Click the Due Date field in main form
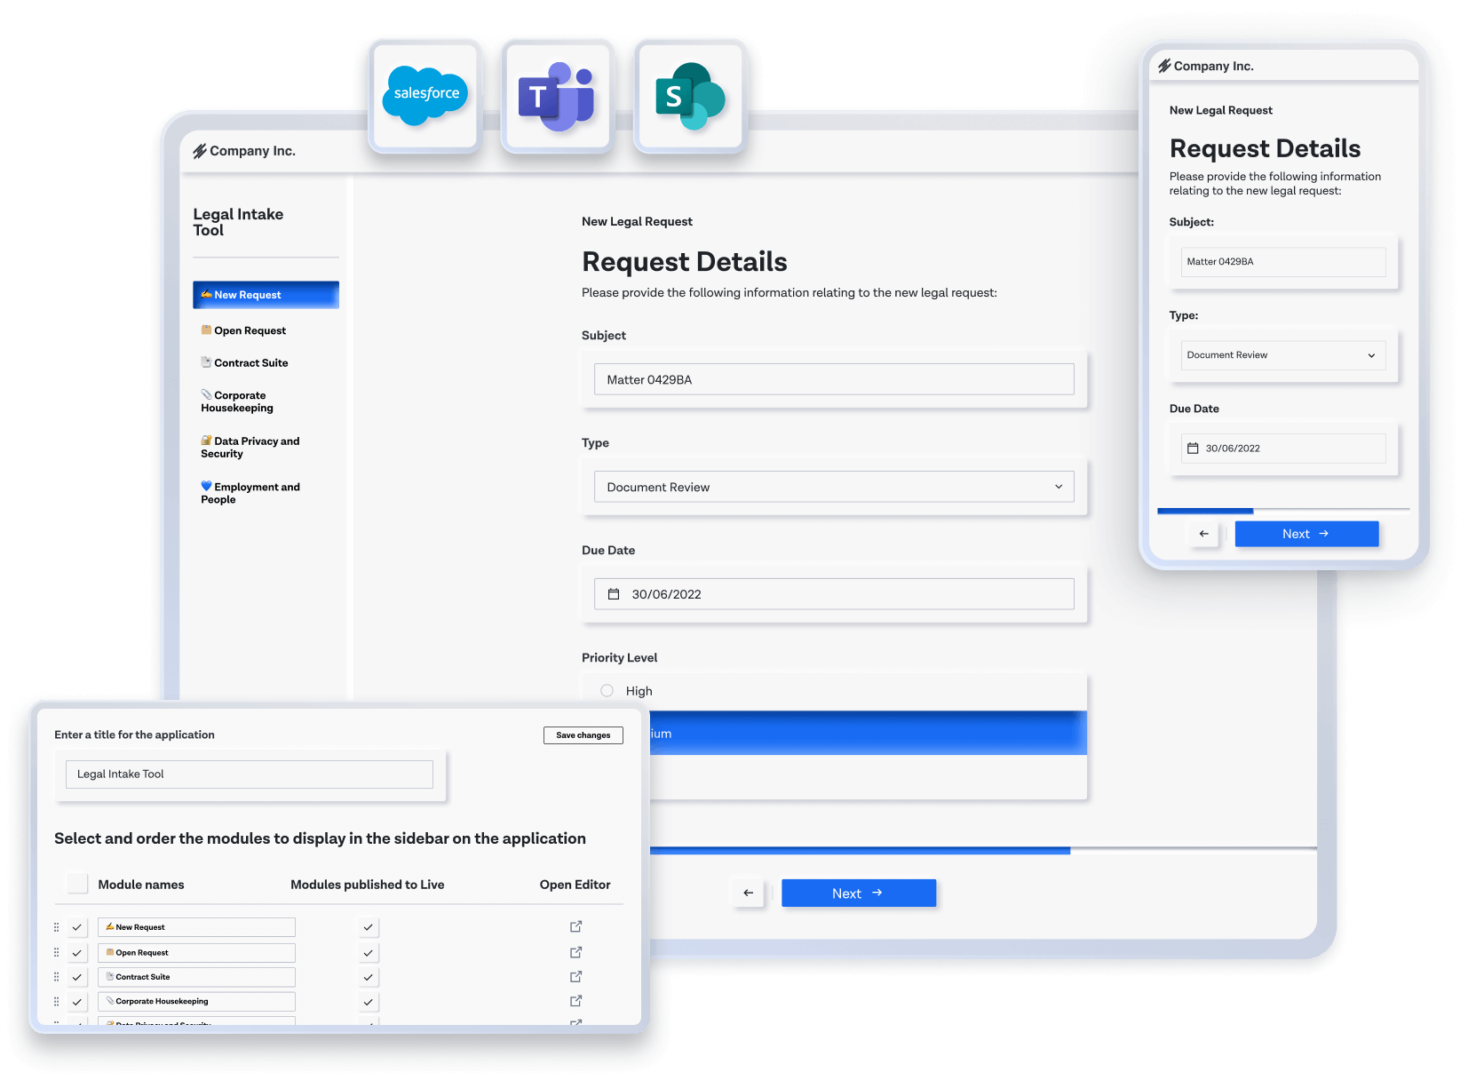Image resolution: width=1468 pixels, height=1080 pixels. [x=834, y=594]
